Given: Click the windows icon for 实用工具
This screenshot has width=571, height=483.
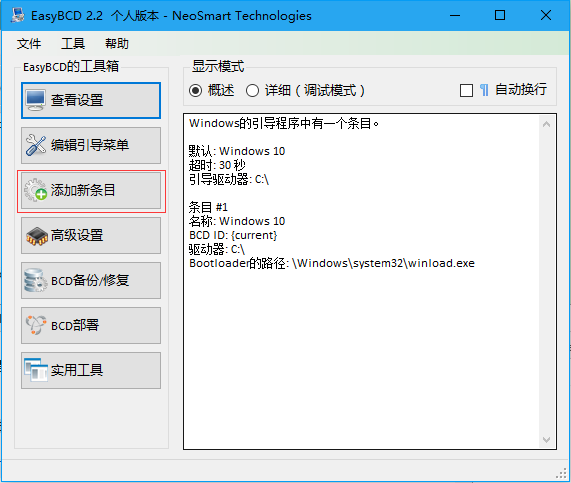Looking at the screenshot, I should 36,370.
